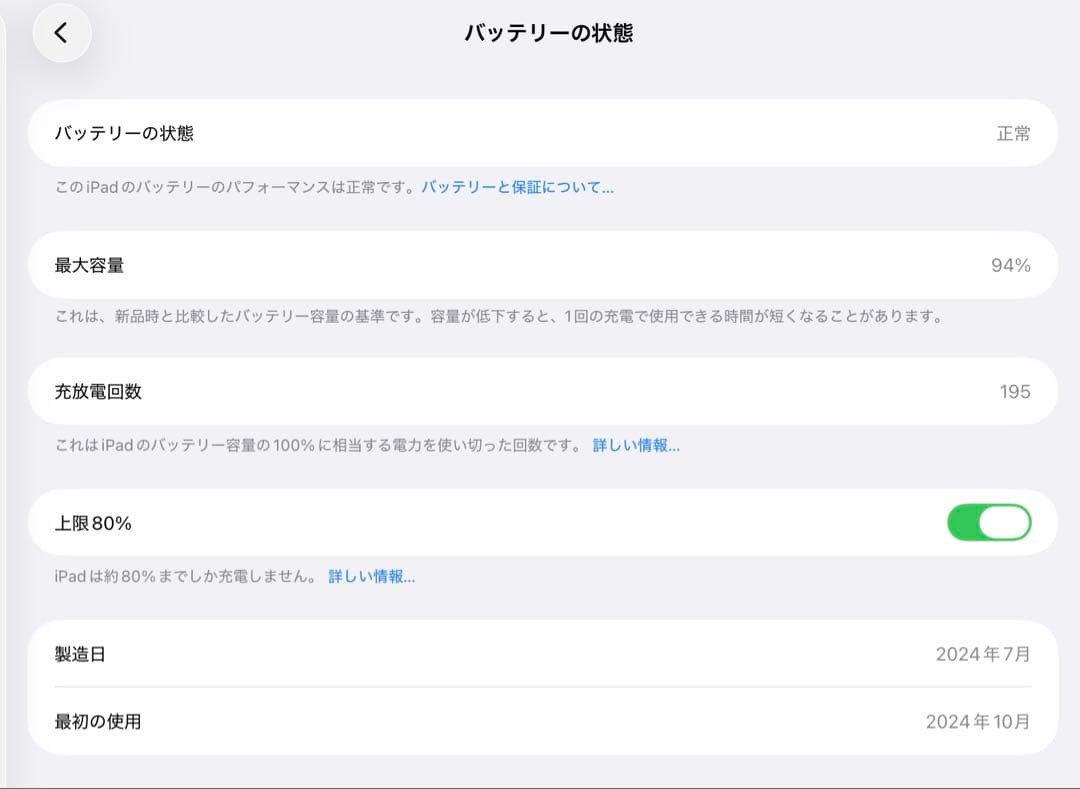Tap the 最大容量 row showing 94%
Viewport: 1080px width, 789px height.
(540, 264)
